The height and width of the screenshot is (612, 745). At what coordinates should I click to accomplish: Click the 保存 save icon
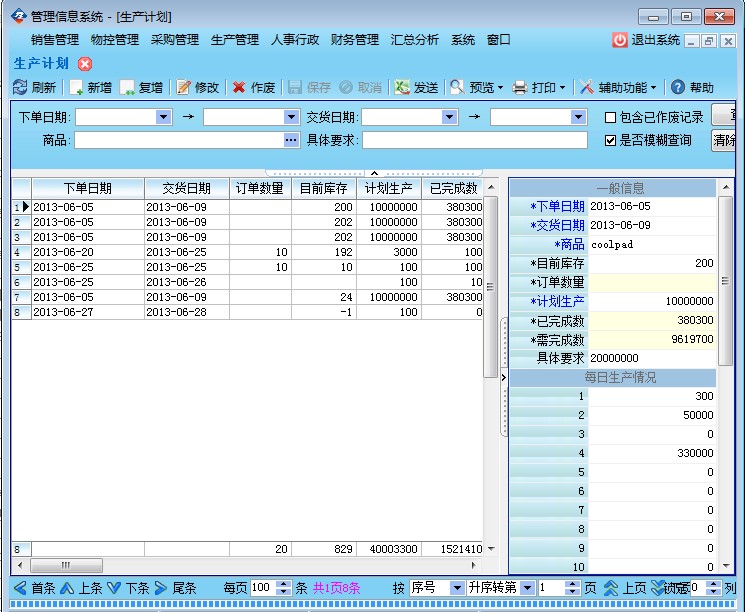pyautogui.click(x=295, y=87)
